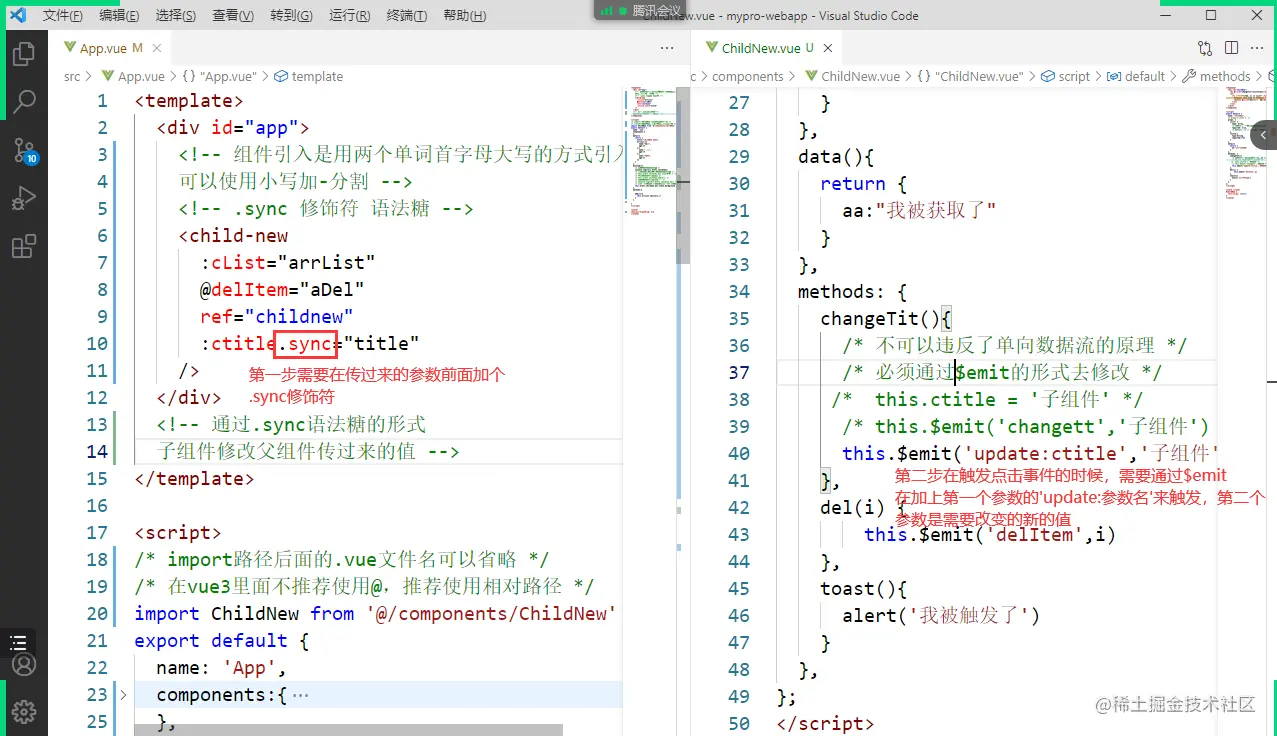Close the App.vue tab
The height and width of the screenshot is (736, 1277).
(x=158, y=48)
